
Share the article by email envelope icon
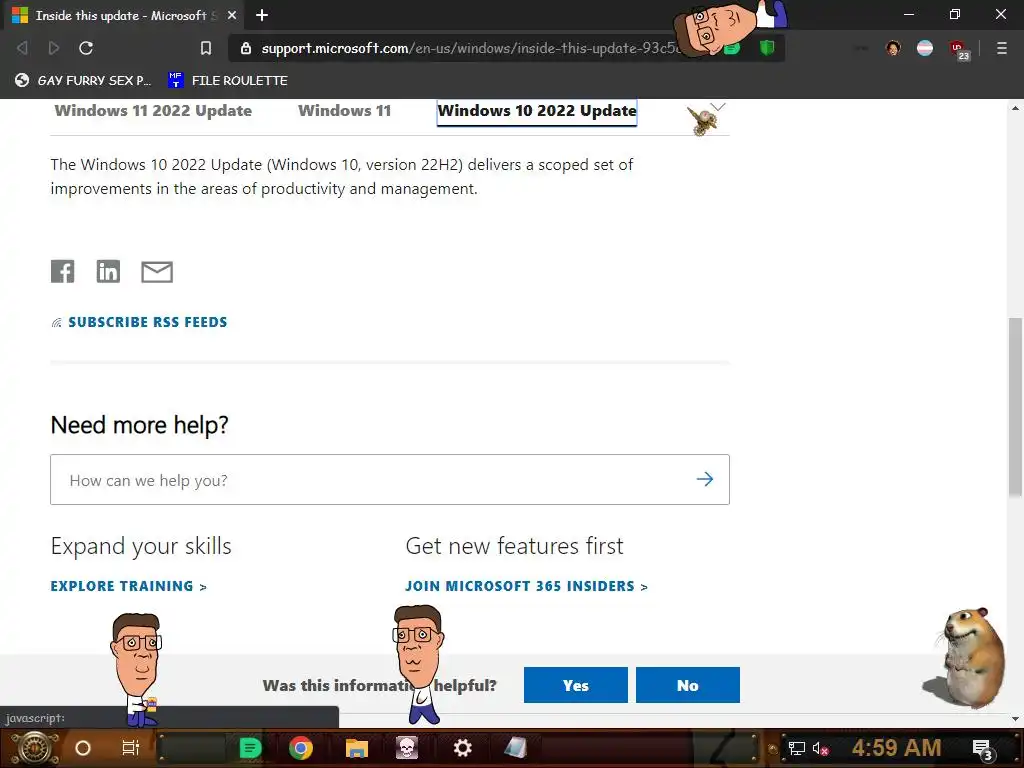tap(157, 272)
